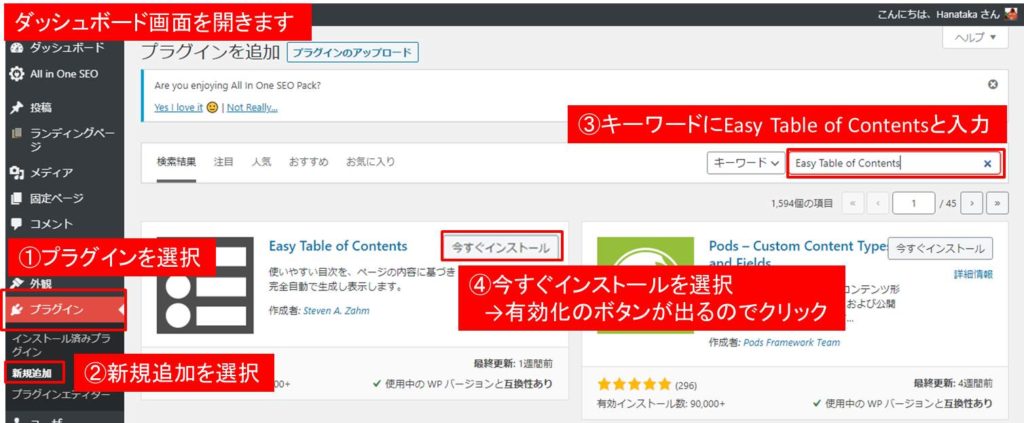1024x423 pixels.
Task: Click the プラグイン plug icon
Action: [x=16, y=309]
